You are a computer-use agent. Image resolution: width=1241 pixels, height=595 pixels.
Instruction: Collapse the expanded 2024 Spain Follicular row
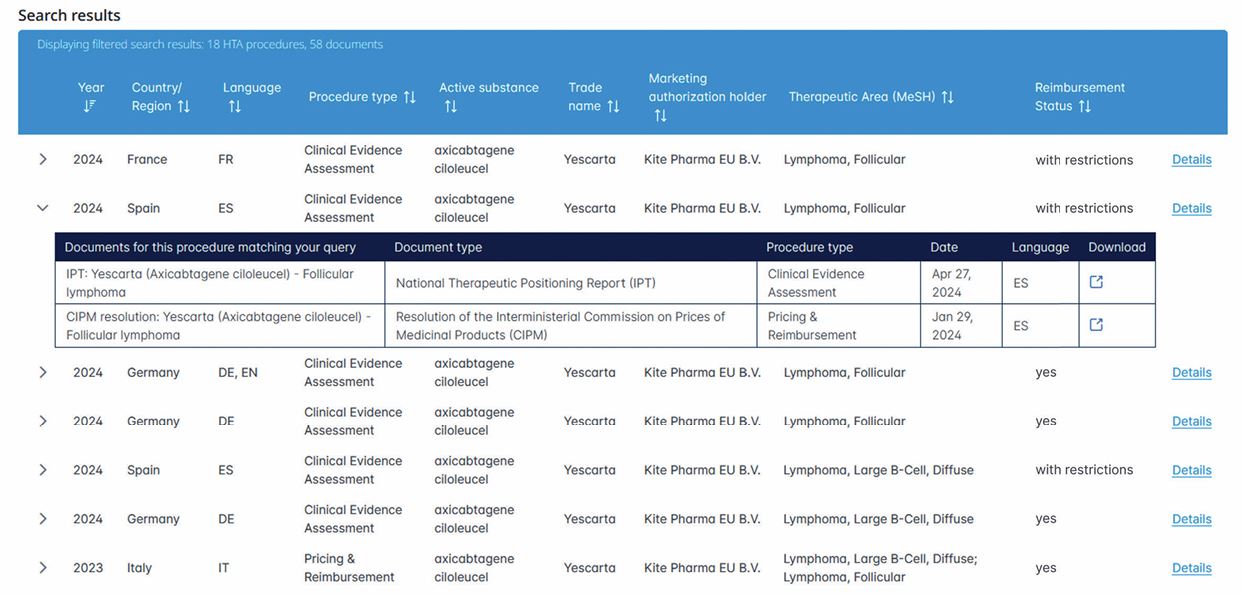43,208
